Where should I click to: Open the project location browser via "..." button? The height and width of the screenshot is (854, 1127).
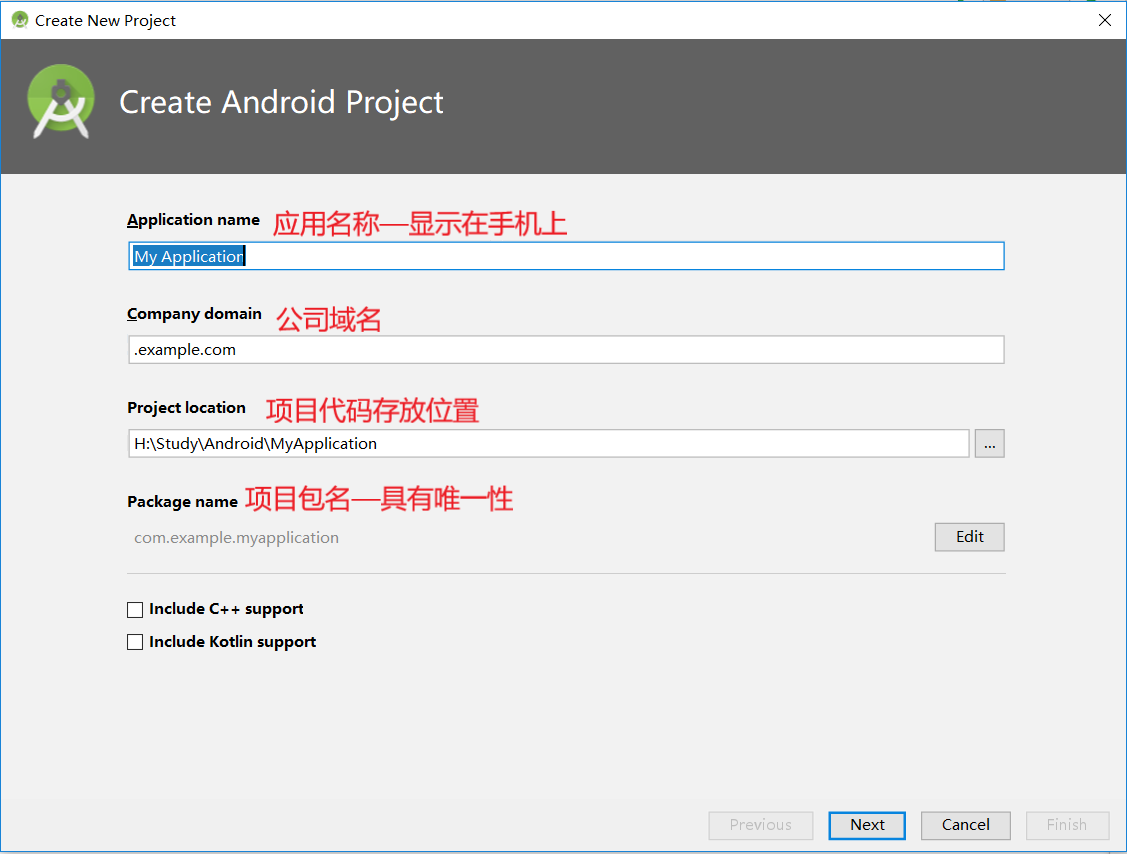[989, 443]
